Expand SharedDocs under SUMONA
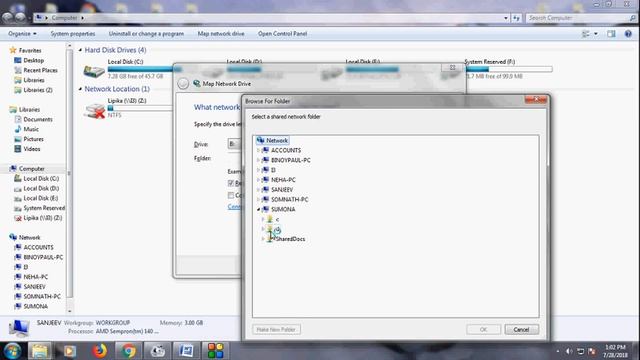 [x=263, y=239]
